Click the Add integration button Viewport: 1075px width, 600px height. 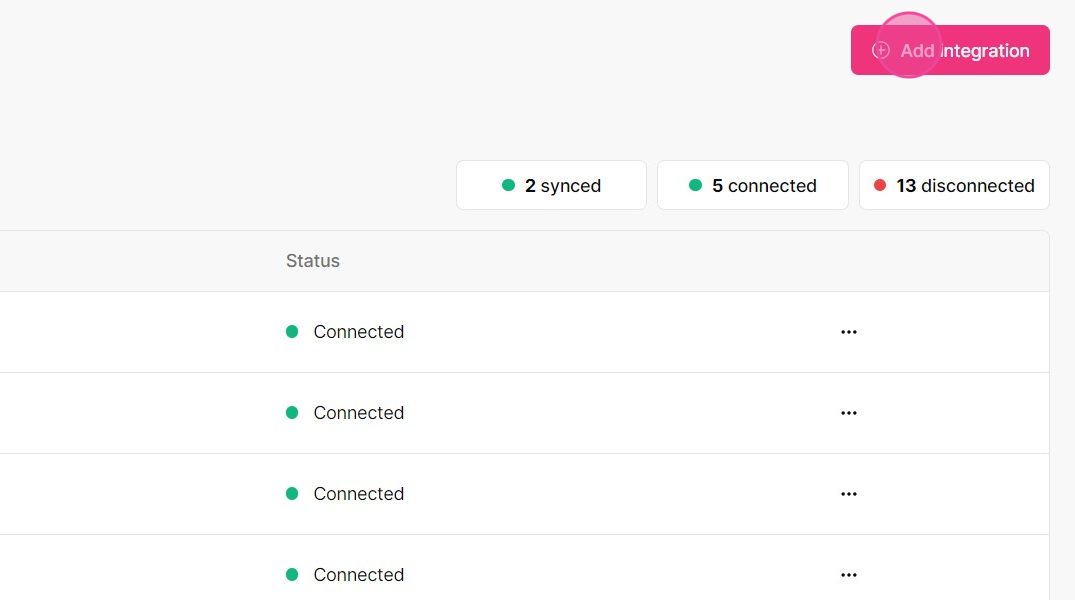point(950,50)
